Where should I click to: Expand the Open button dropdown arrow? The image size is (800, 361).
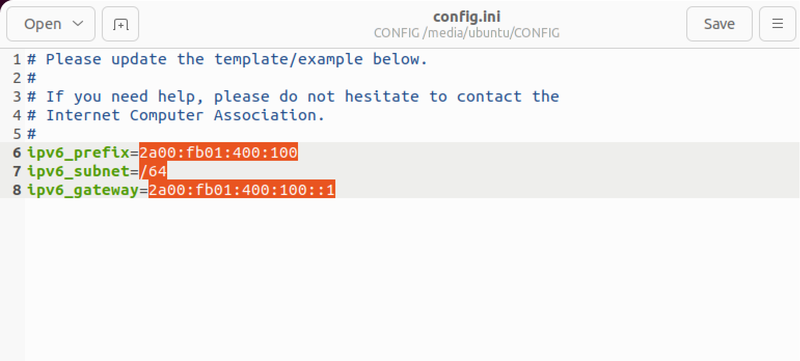click(78, 24)
